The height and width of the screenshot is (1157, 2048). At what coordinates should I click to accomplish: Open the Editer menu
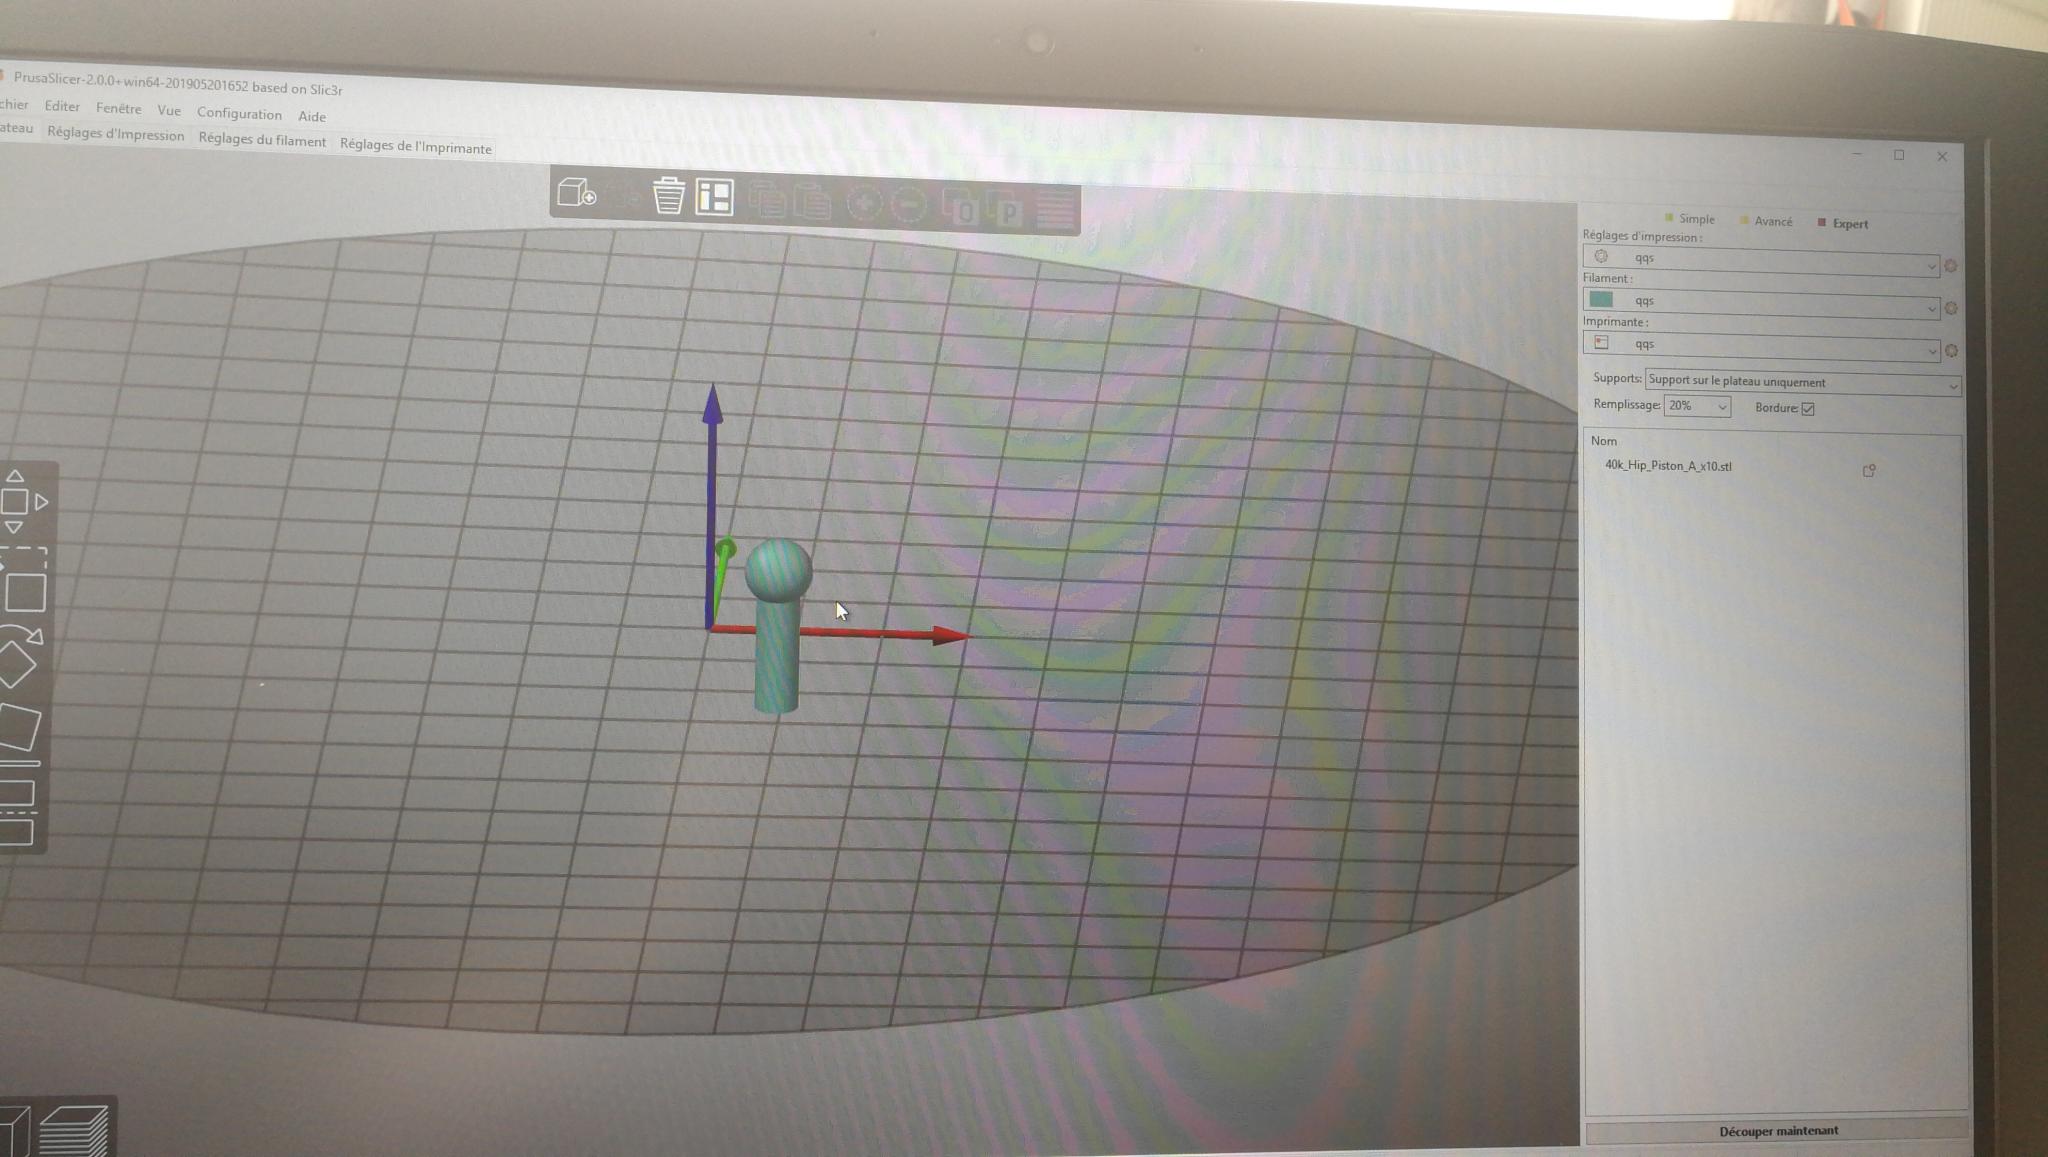(x=62, y=106)
